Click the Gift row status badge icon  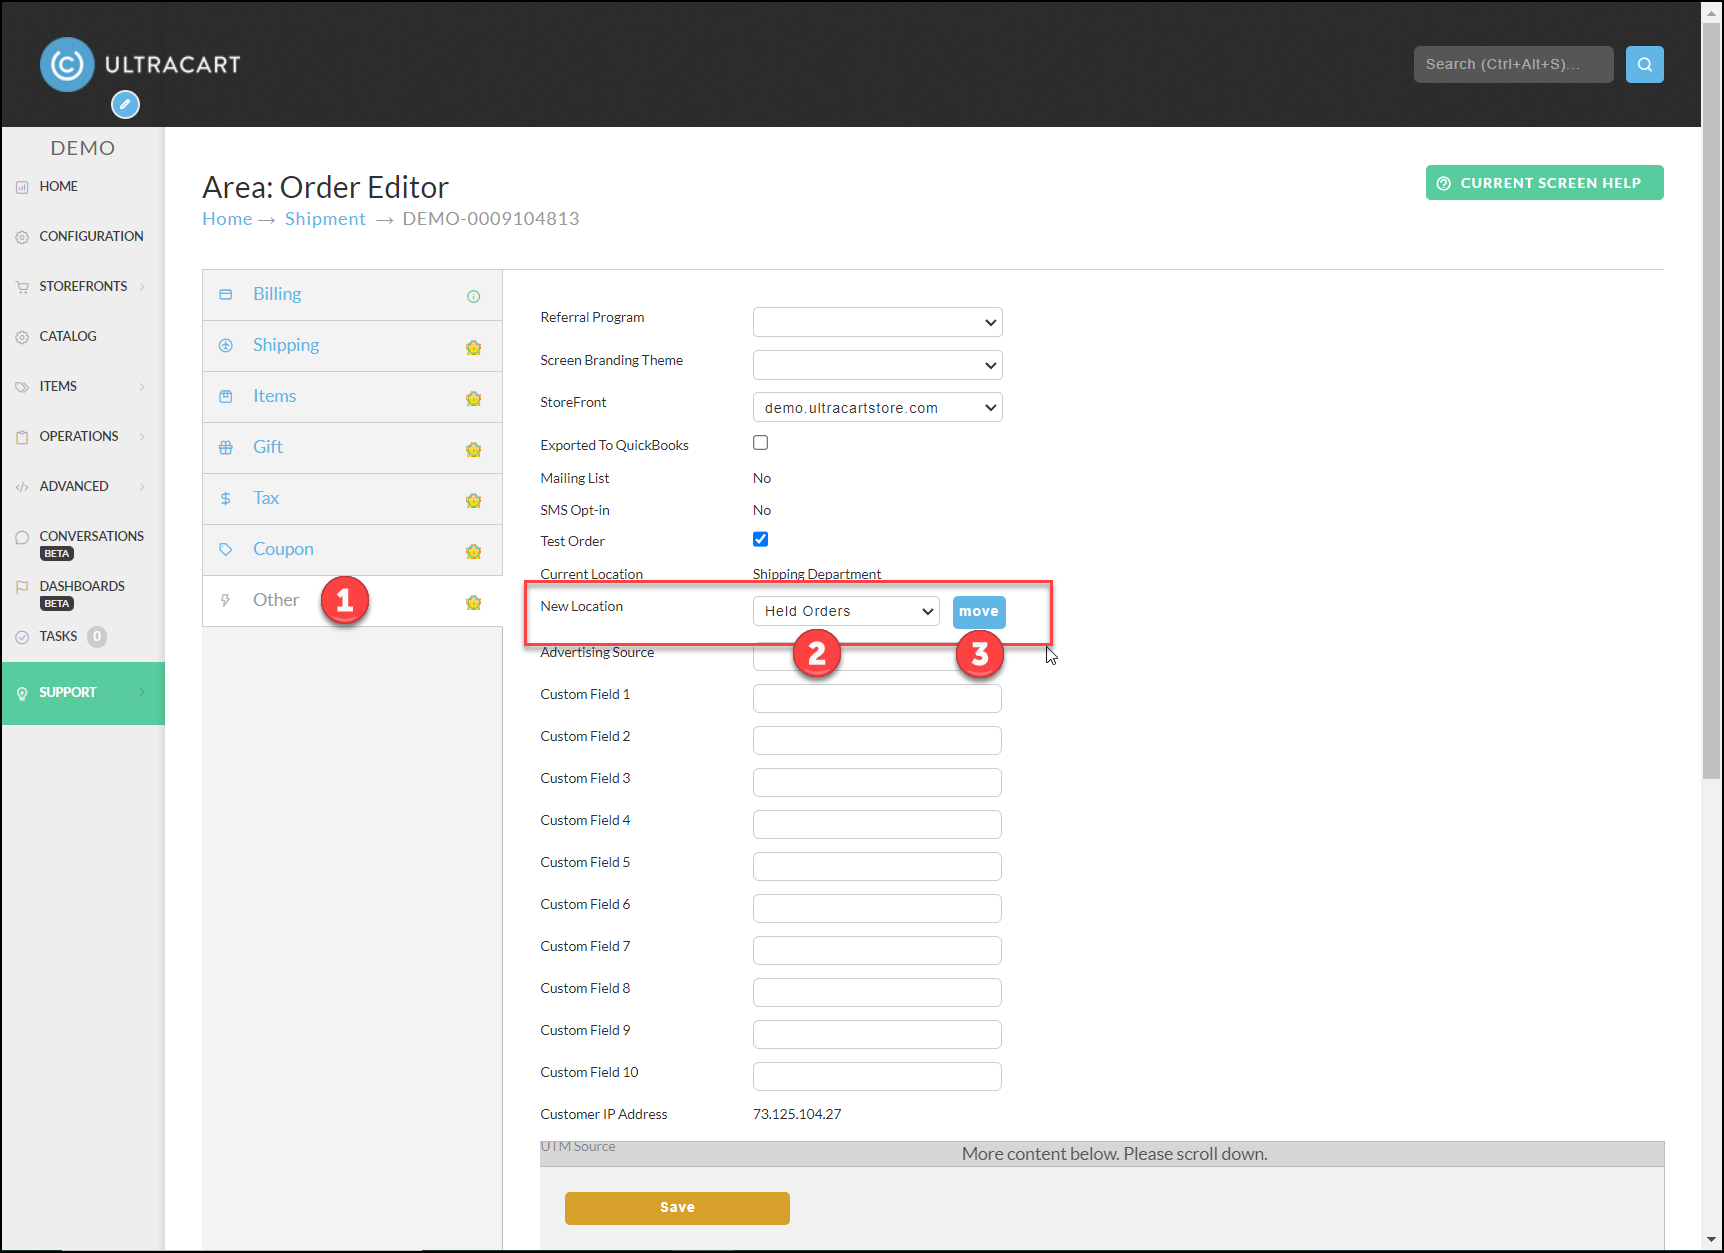pyautogui.click(x=474, y=449)
